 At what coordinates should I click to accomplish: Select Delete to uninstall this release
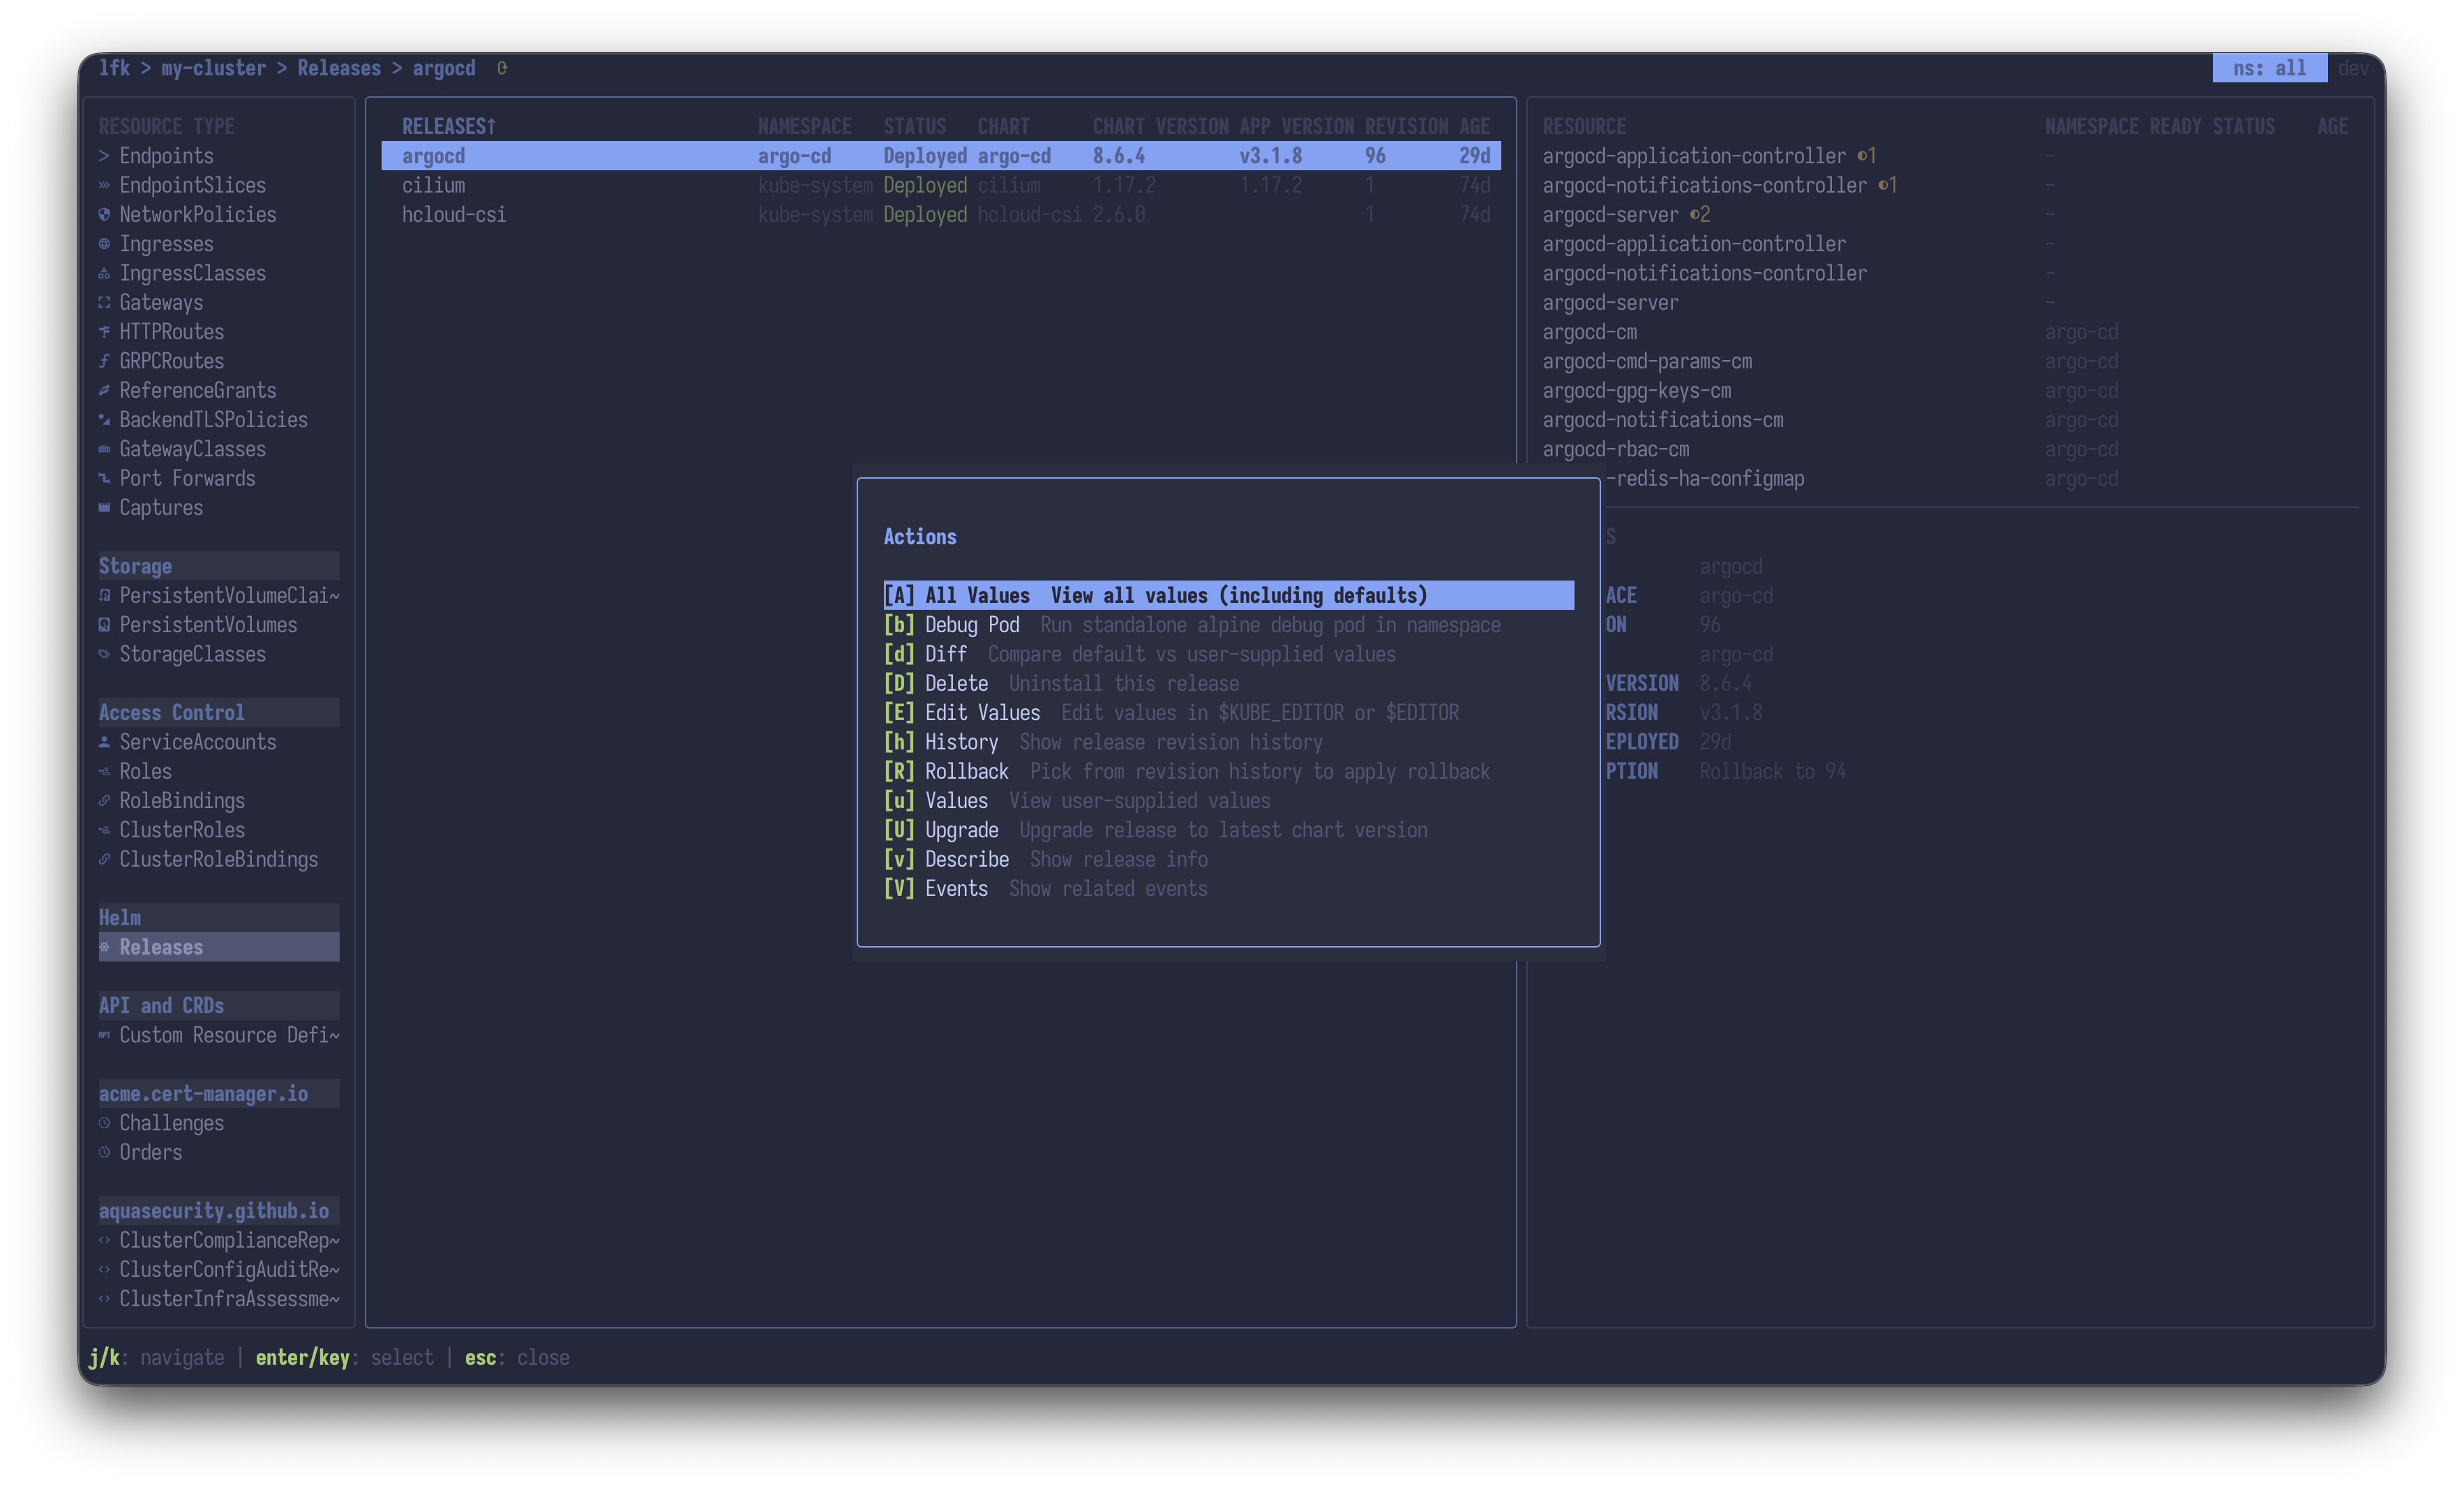coord(1228,683)
